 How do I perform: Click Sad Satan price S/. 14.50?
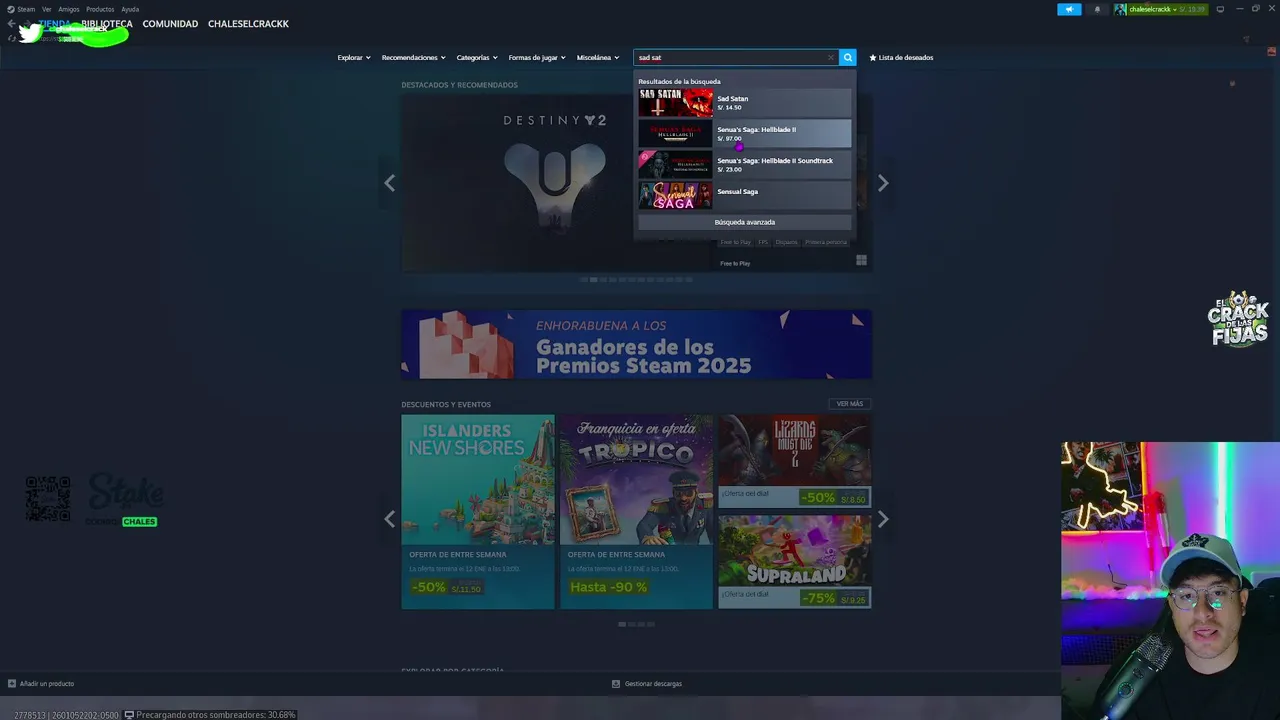(729, 107)
